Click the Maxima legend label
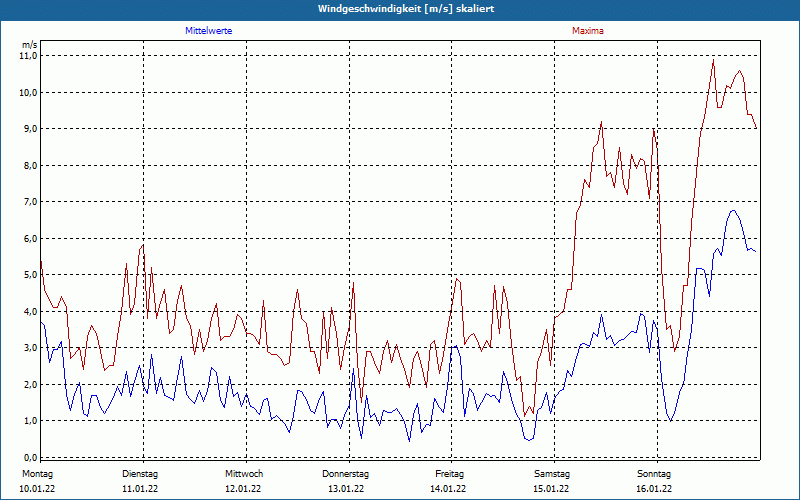 point(588,31)
